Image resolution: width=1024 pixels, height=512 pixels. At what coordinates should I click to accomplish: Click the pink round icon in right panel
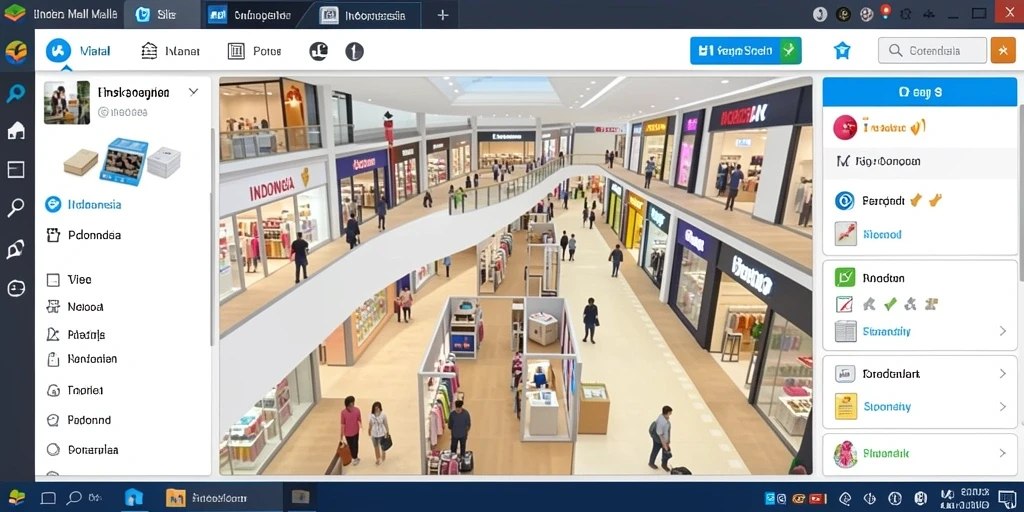[x=845, y=127]
